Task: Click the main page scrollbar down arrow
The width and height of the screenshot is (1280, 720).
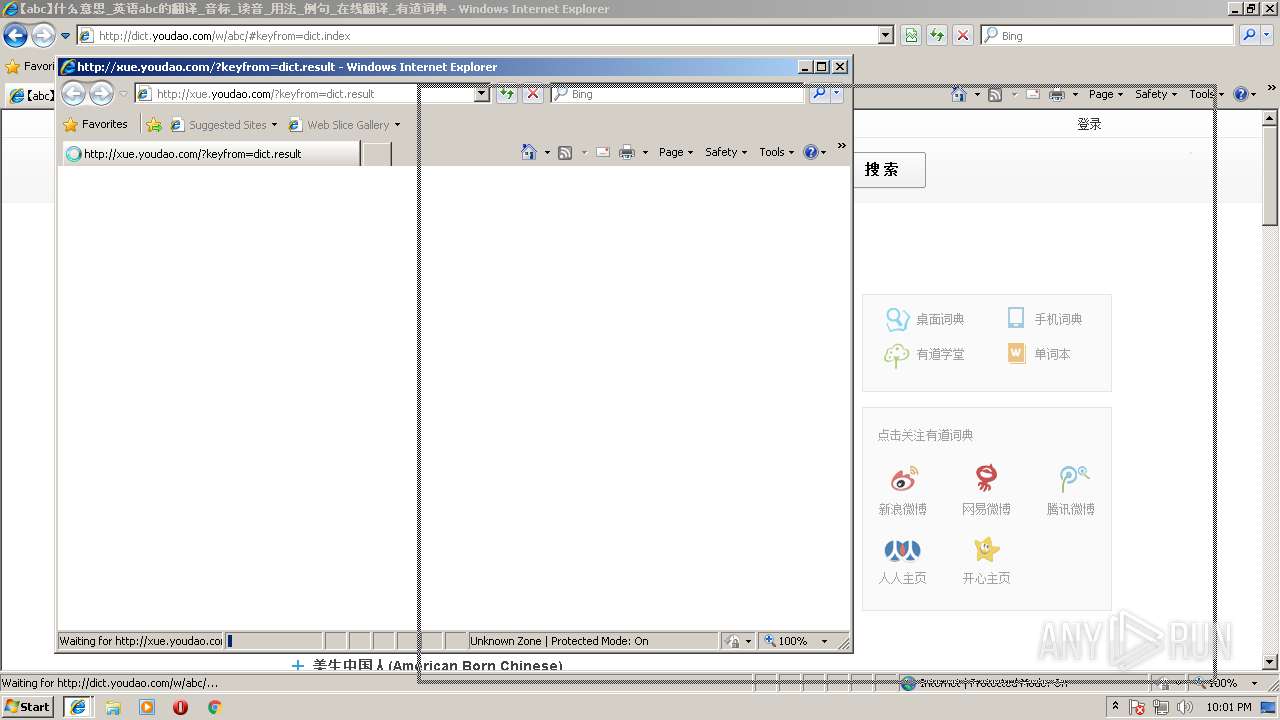Action: pyautogui.click(x=1270, y=662)
